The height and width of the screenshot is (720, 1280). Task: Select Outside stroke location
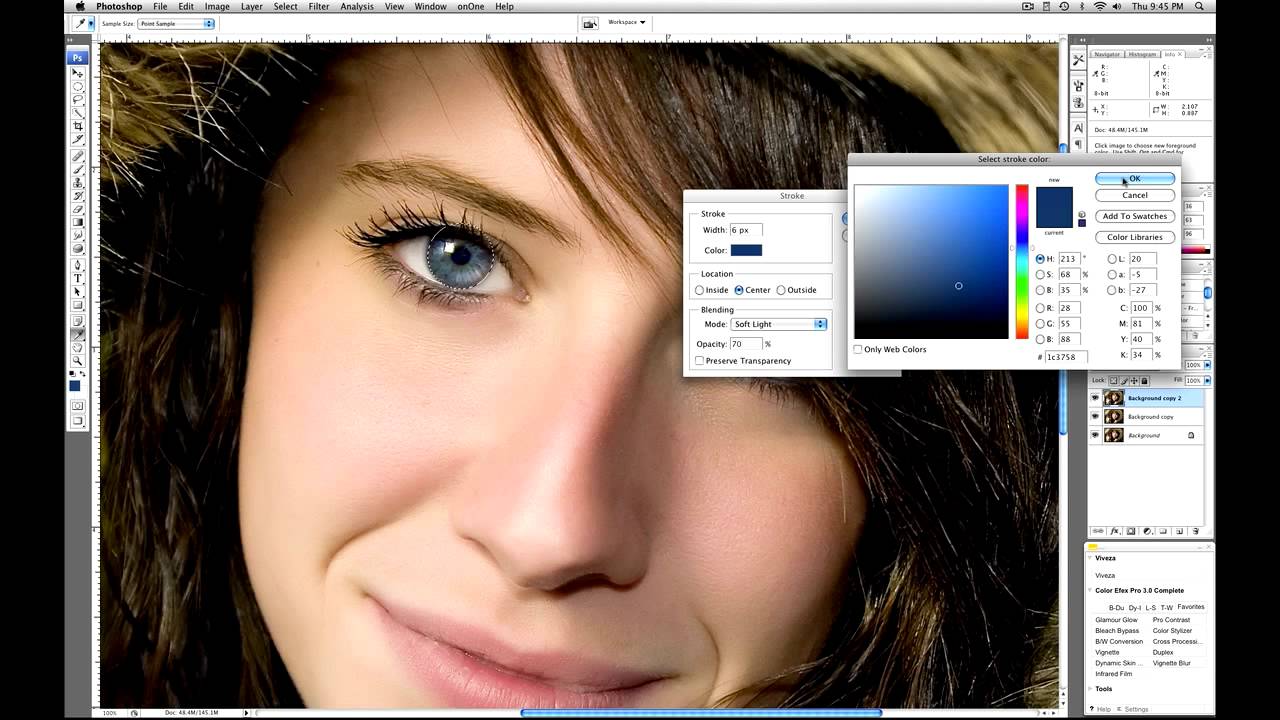[x=781, y=290]
